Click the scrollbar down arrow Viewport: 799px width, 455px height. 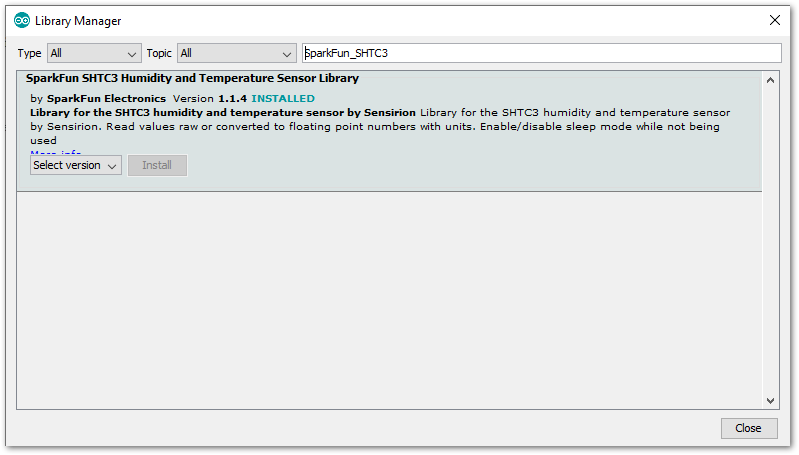(770, 401)
